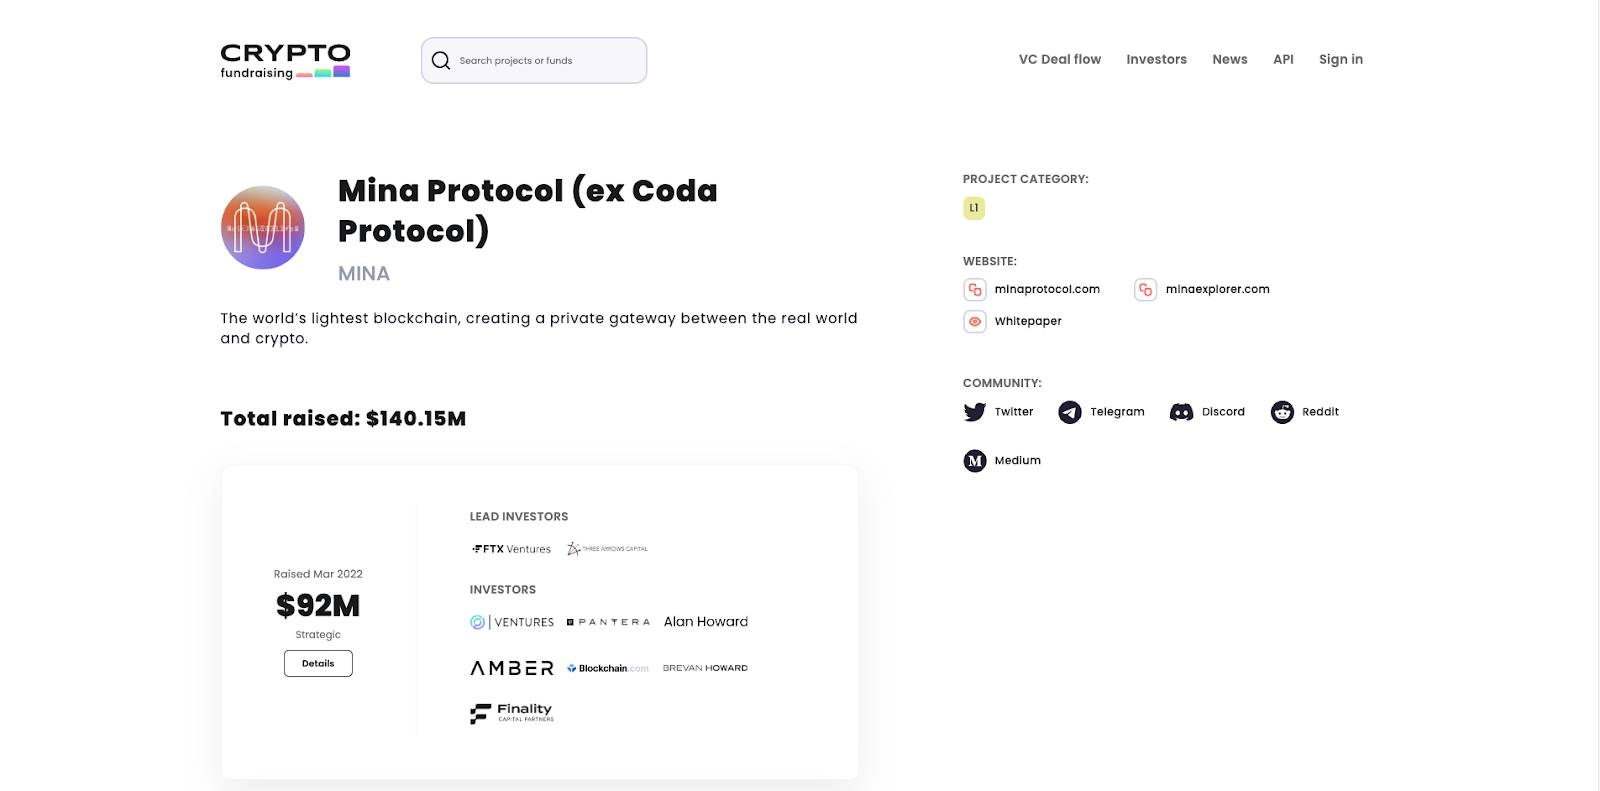Image resolution: width=1600 pixels, height=791 pixels.
Task: Open the minaprotocol.com website link
Action: click(x=1046, y=290)
